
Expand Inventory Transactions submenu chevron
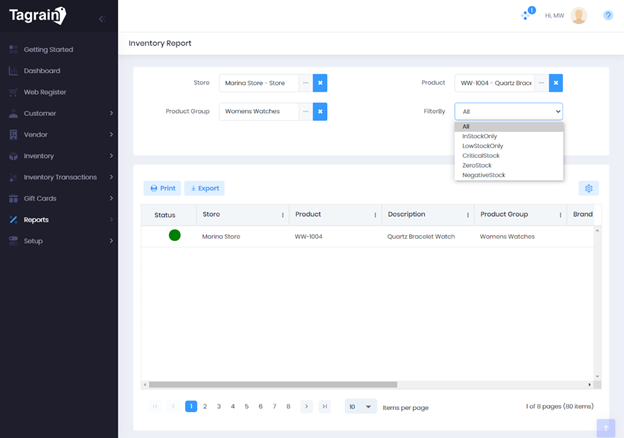111,177
